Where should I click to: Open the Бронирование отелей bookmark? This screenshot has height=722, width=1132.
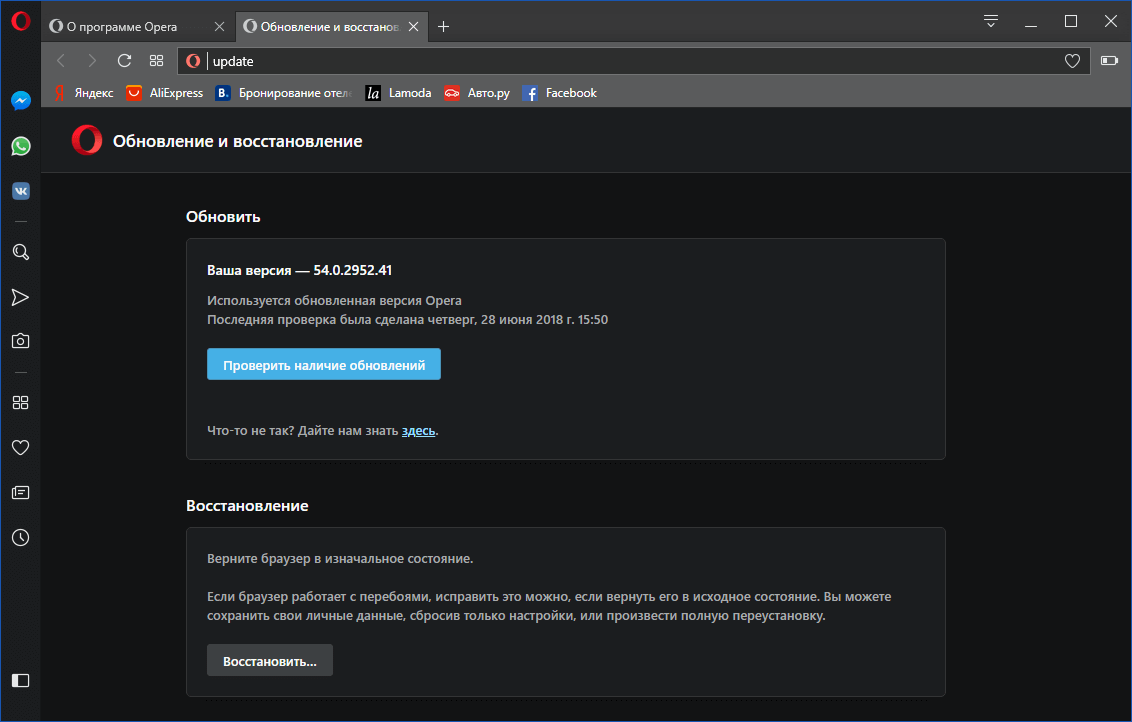pos(284,93)
